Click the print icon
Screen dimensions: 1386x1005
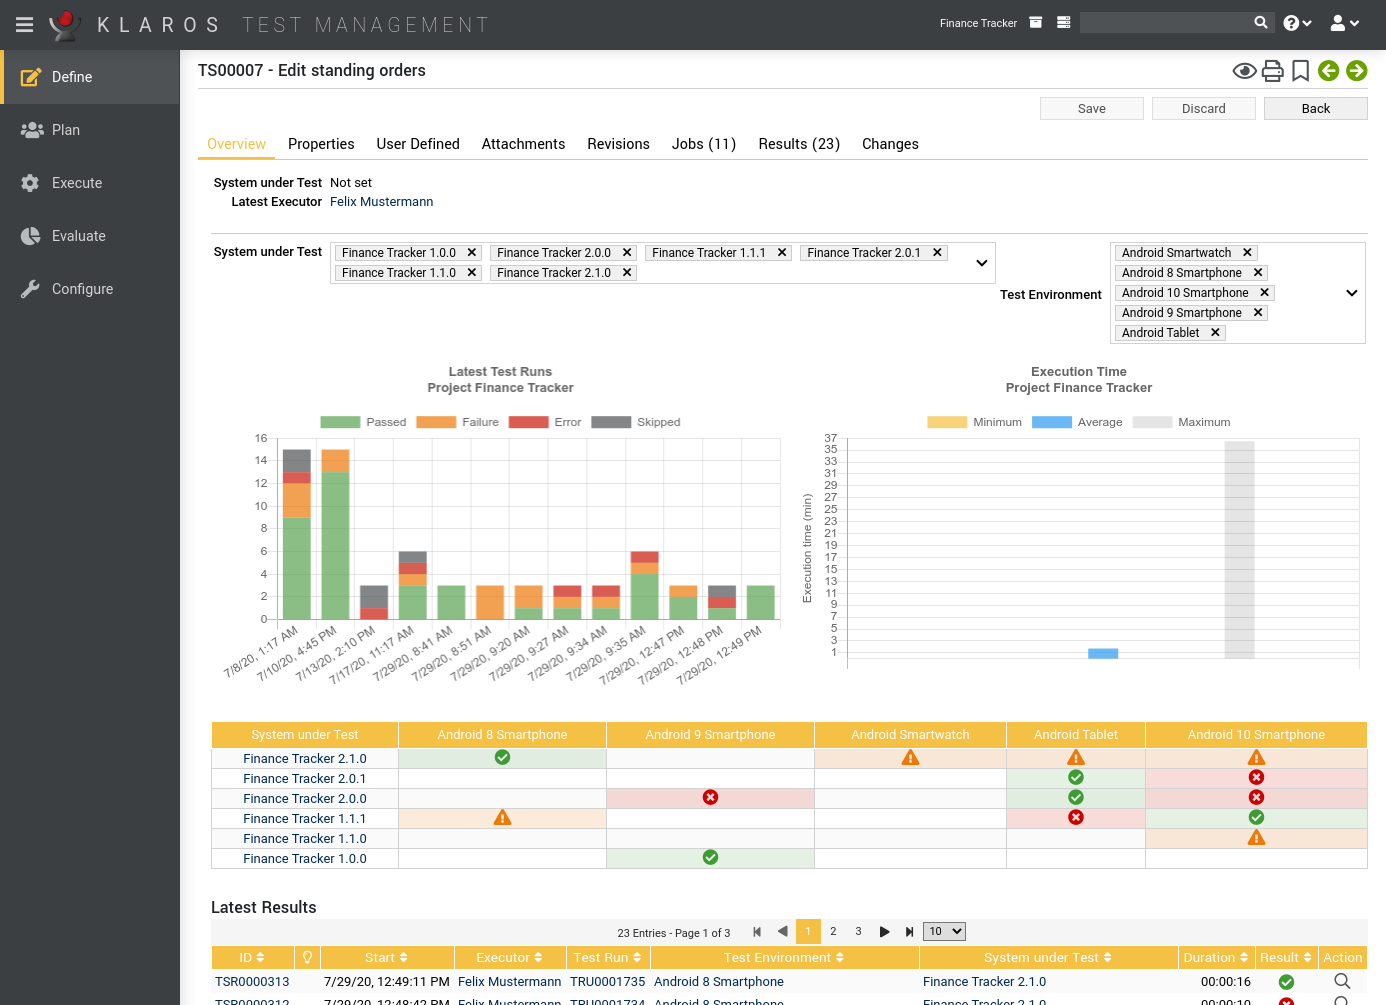point(1273,70)
